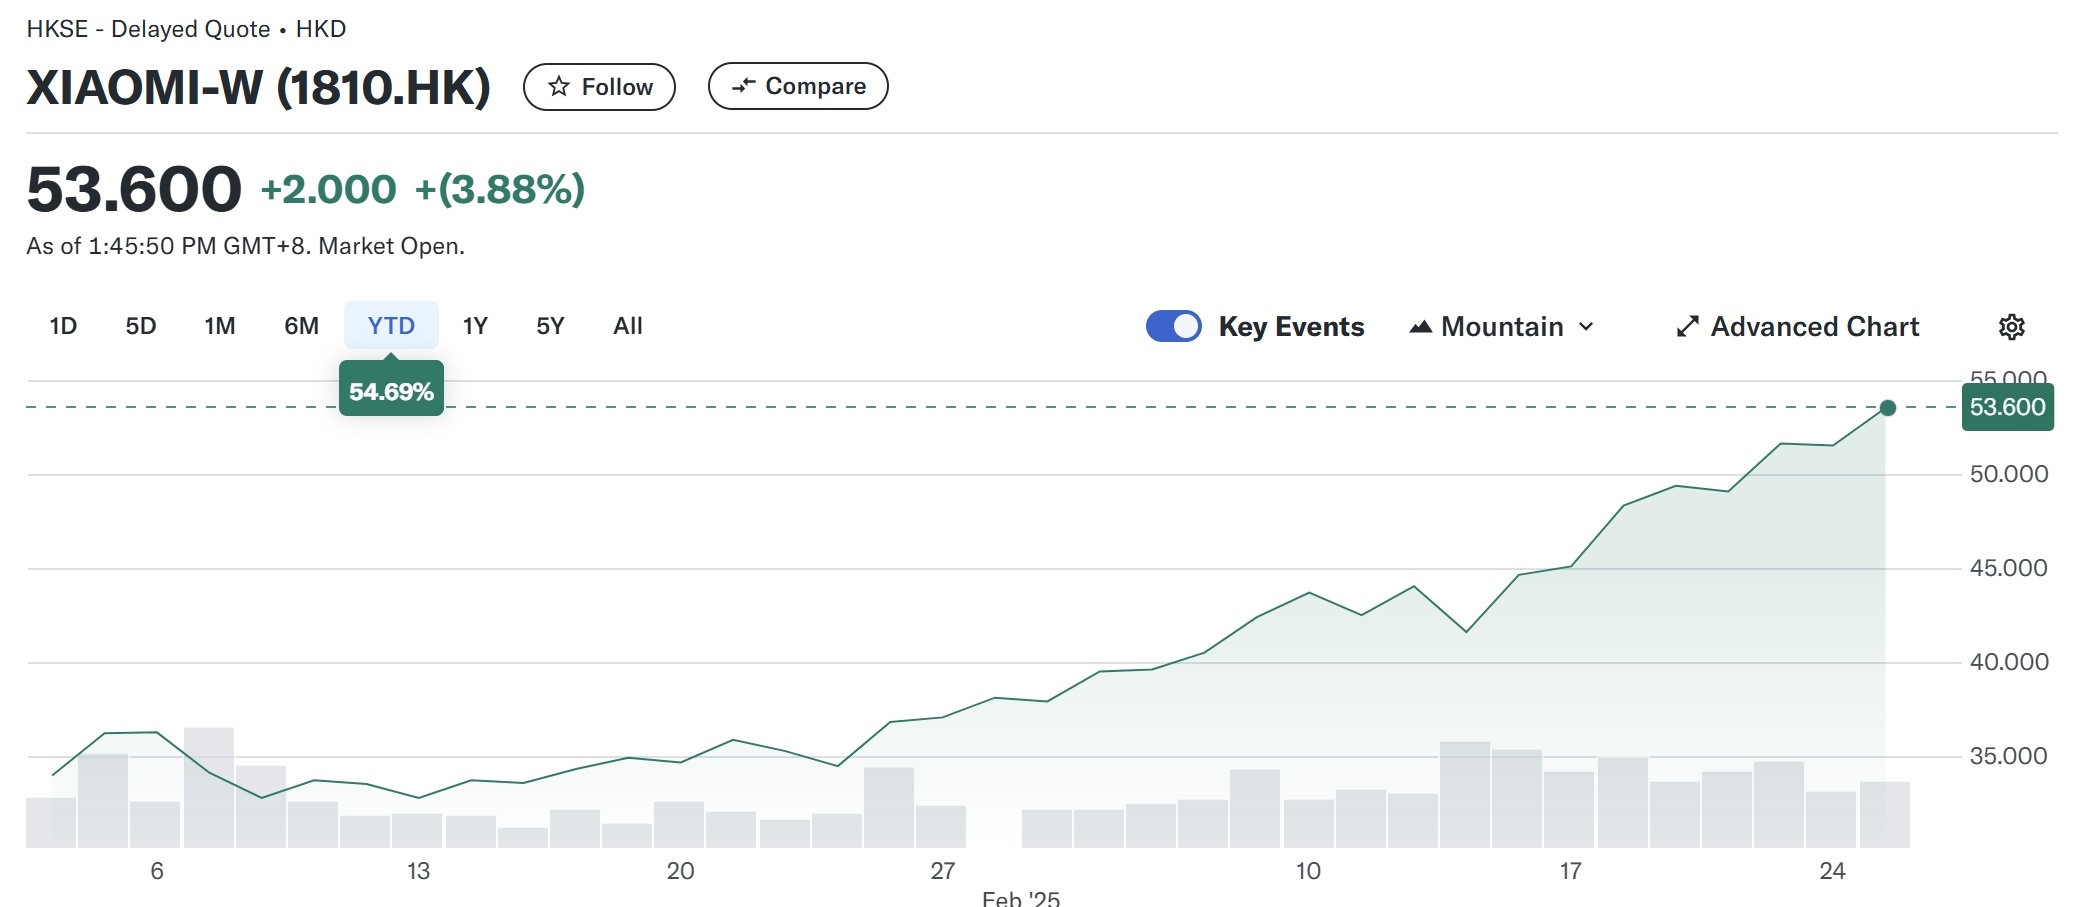Switch to the 5D time range

coord(141,326)
